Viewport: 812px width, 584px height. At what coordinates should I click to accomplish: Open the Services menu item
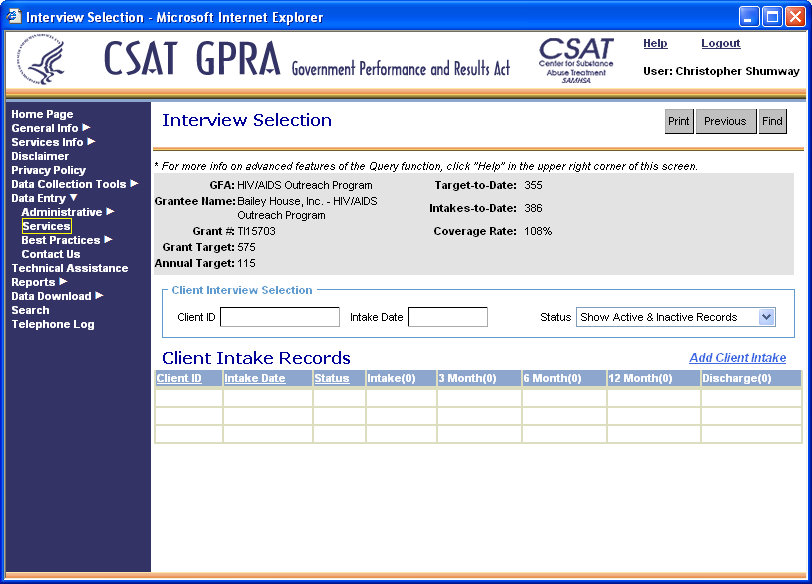[x=46, y=226]
